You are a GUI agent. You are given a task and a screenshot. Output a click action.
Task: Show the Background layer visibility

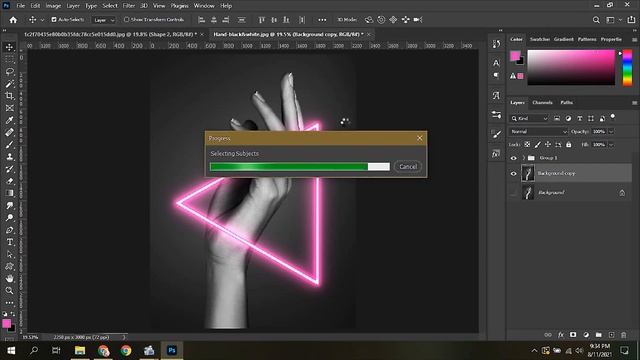point(513,193)
